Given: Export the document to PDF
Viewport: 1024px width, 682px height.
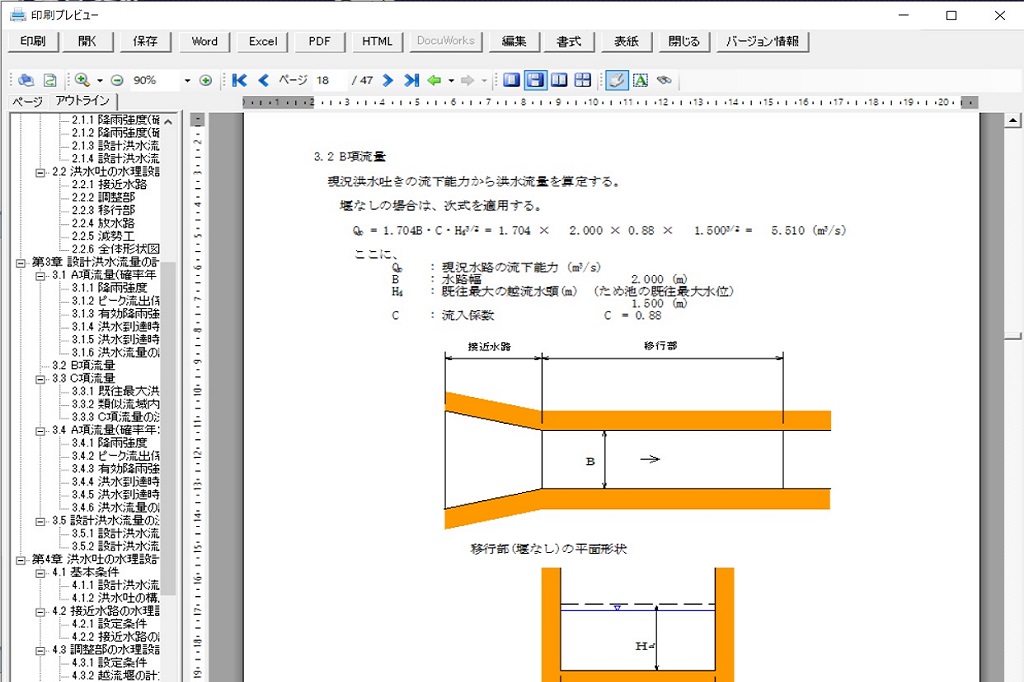Looking at the screenshot, I should 319,41.
